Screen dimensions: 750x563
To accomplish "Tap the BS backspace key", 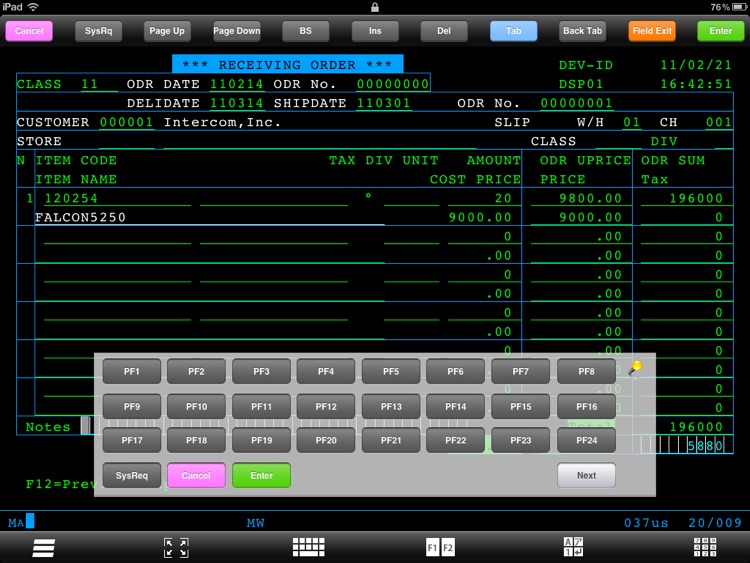I will click(x=306, y=31).
